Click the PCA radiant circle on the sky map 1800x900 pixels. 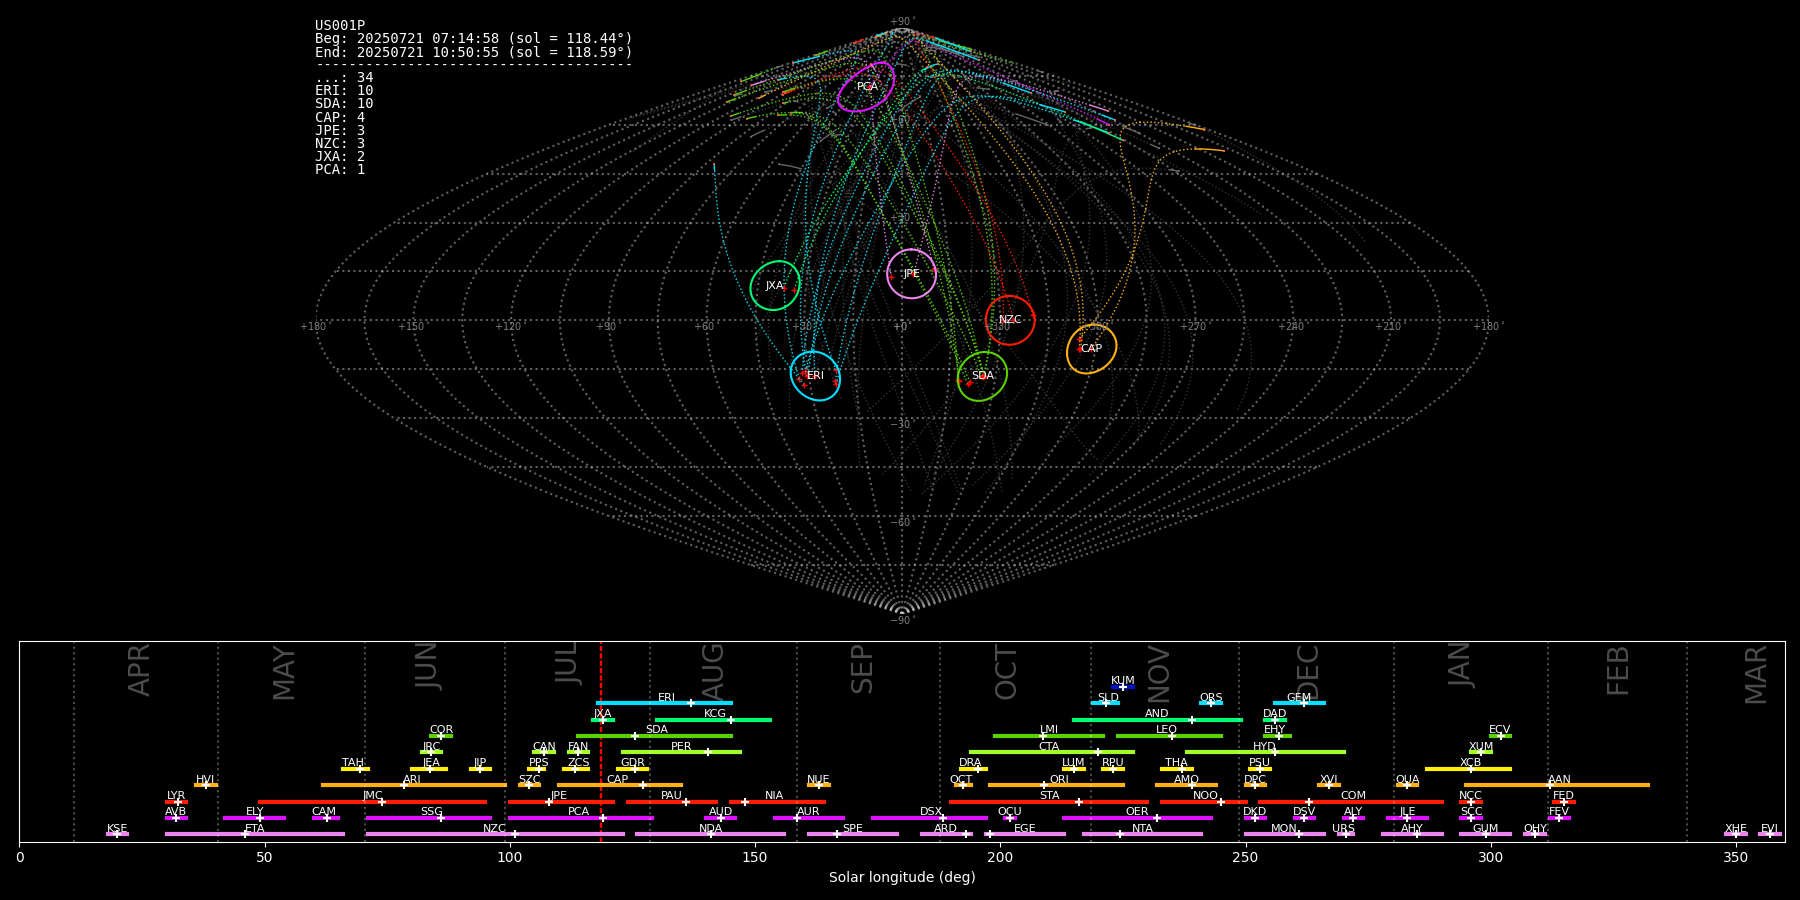click(866, 87)
